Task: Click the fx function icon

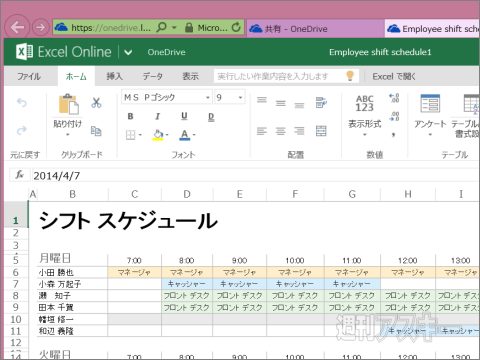Action: click(x=20, y=175)
